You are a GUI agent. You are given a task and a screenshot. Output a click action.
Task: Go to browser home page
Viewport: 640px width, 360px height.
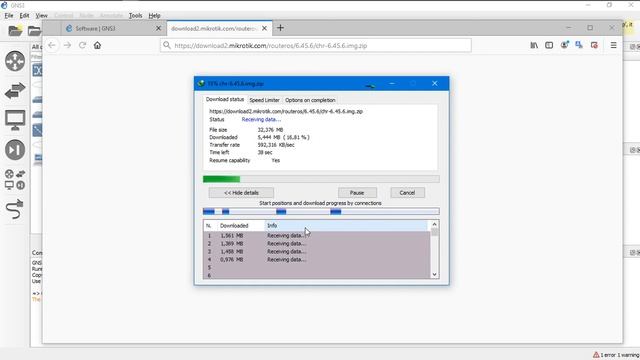[x=97, y=45]
